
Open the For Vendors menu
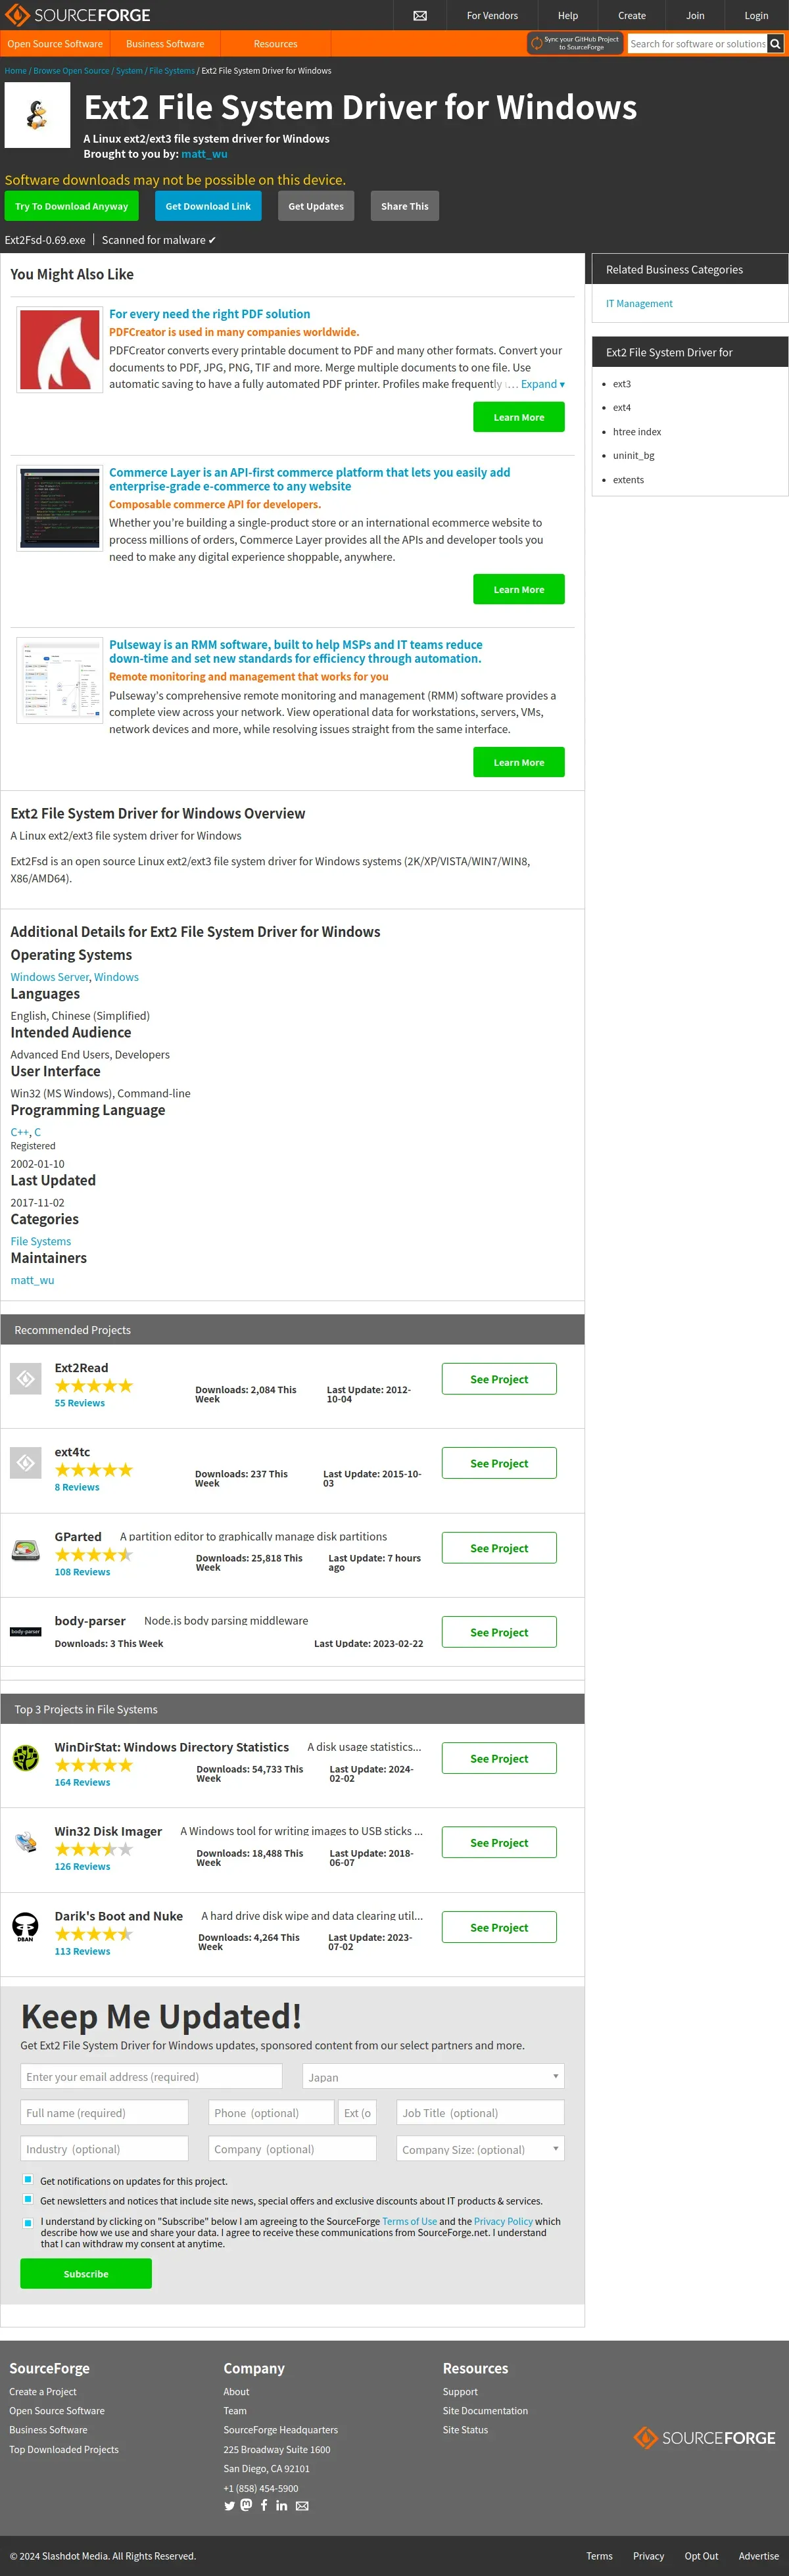click(492, 15)
